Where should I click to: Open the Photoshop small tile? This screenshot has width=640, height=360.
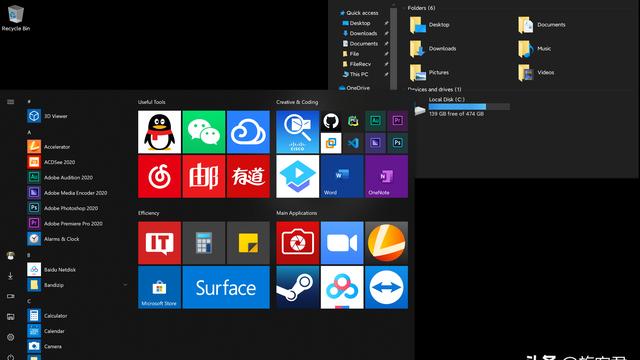(x=397, y=143)
